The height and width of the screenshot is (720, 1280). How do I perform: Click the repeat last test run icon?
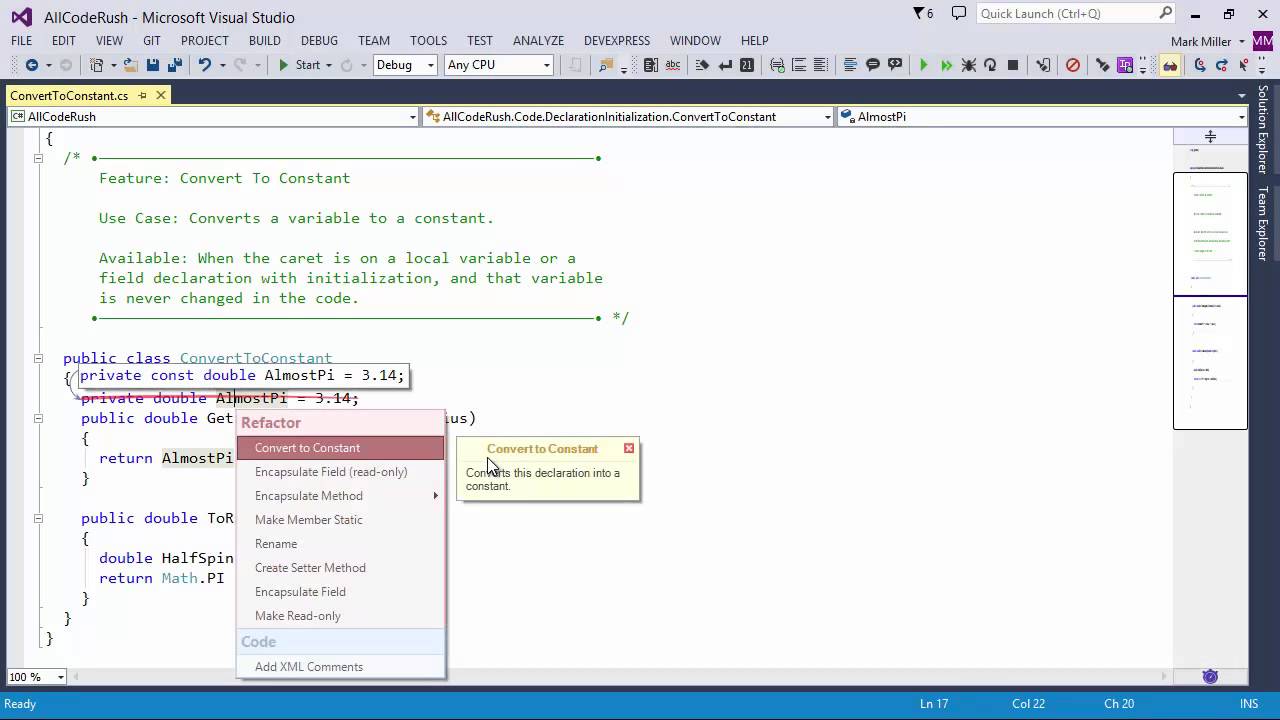pos(990,65)
